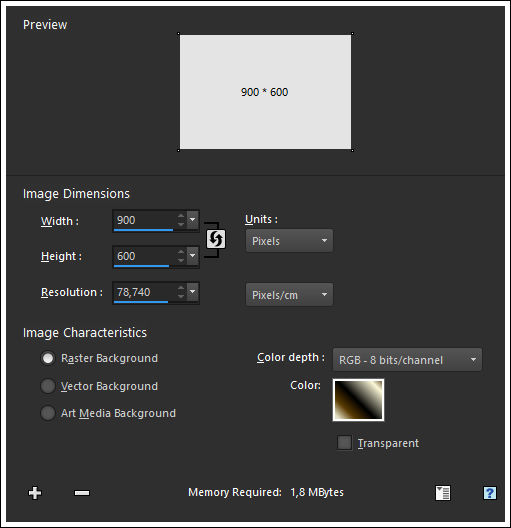
Task: Click the gradient Color swatch
Action: pyautogui.click(x=358, y=400)
